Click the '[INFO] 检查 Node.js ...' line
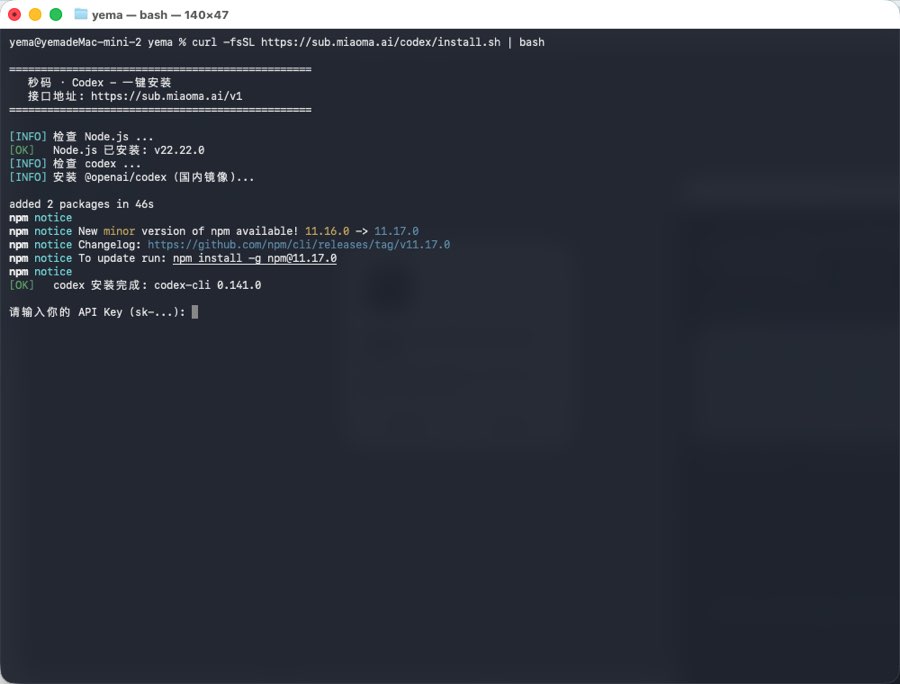 click(82, 136)
